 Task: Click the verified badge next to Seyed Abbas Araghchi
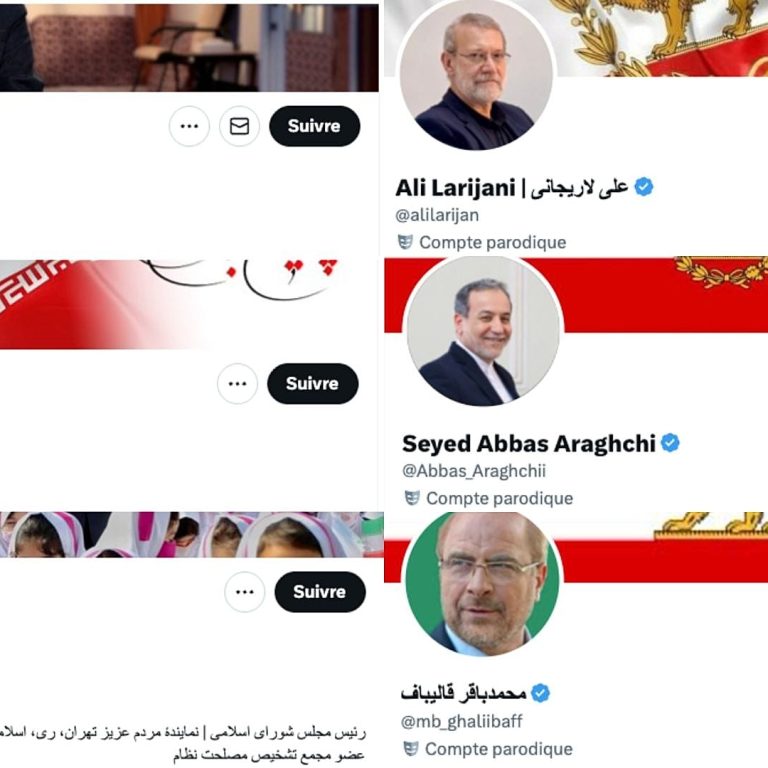coord(670,443)
